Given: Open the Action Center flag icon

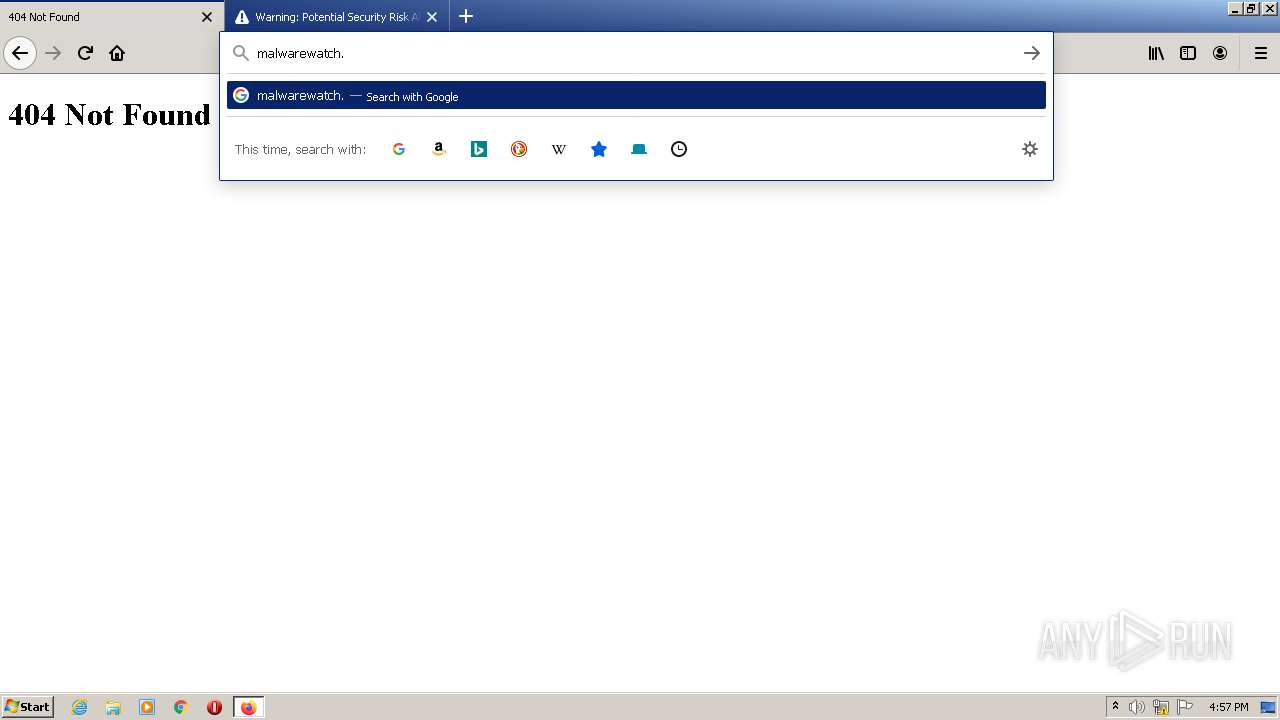Looking at the screenshot, I should 1185,707.
